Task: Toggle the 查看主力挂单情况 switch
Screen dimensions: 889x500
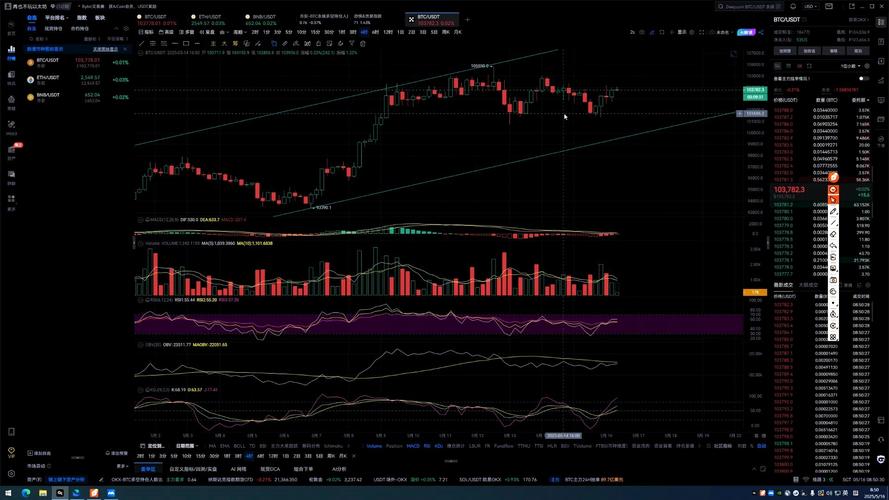Action: click(863, 77)
